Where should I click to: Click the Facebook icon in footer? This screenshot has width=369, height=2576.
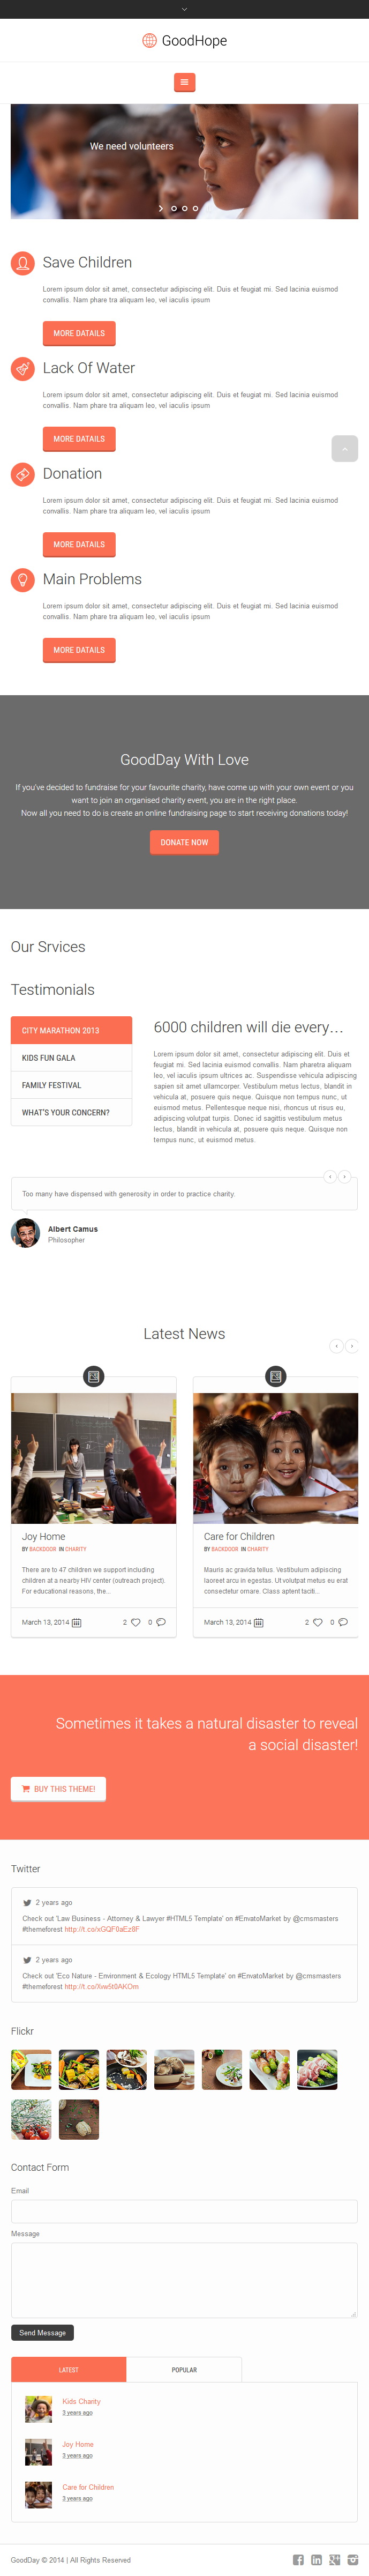[298, 2559]
